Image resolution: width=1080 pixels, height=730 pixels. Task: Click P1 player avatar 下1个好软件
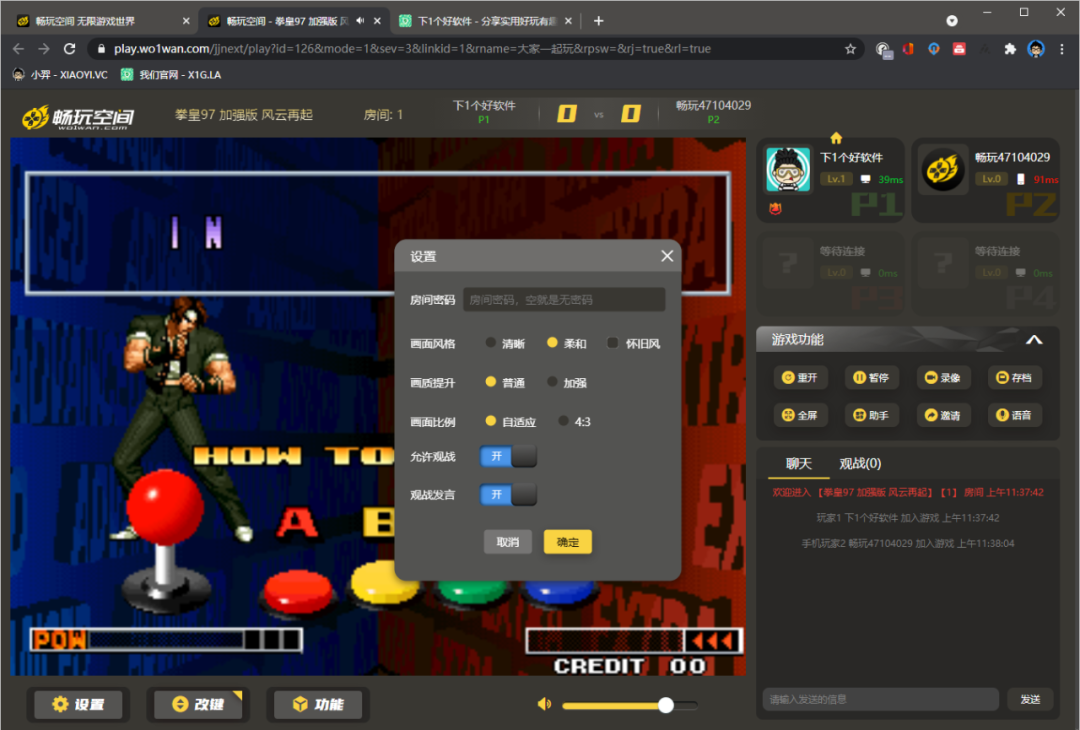click(788, 169)
